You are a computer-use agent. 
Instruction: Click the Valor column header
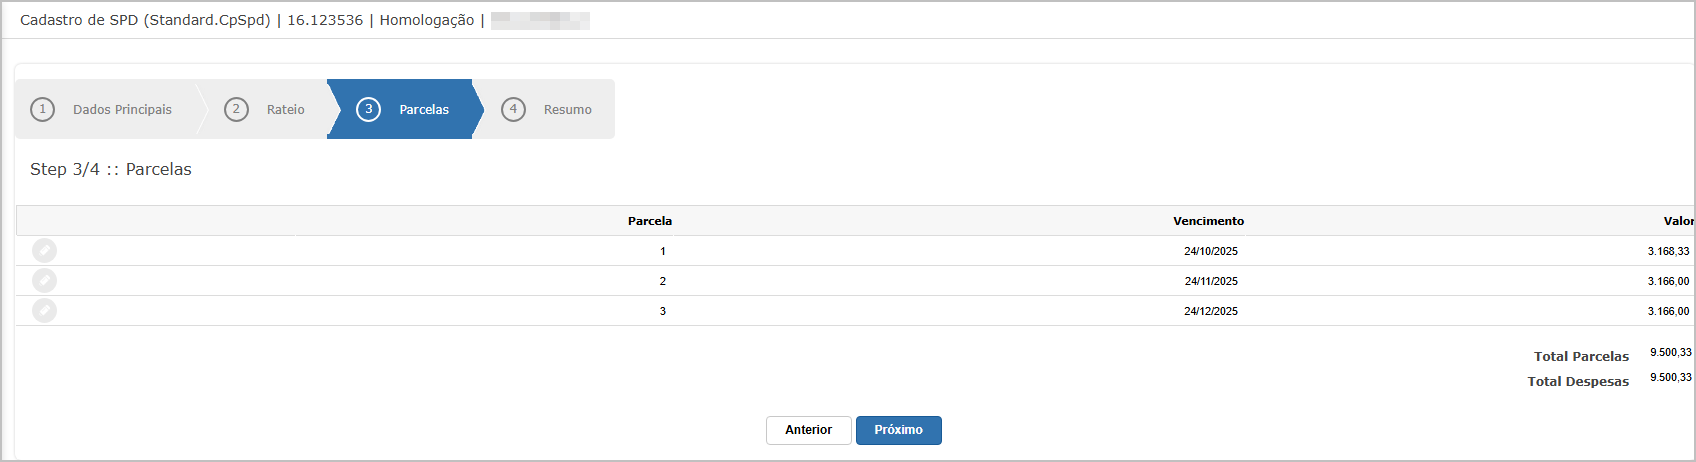point(1678,221)
